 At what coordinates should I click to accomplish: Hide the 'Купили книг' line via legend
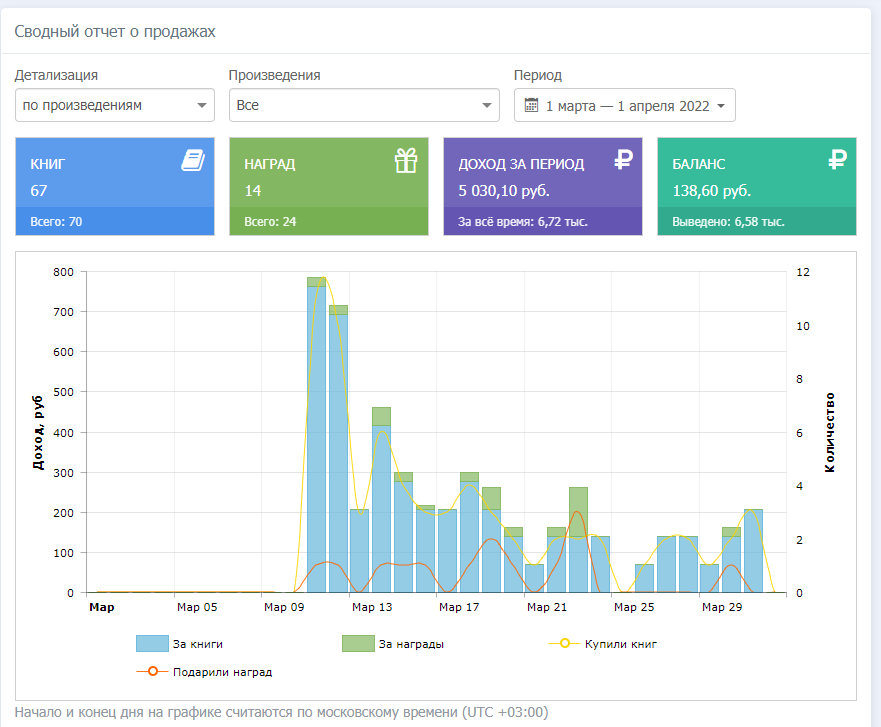tap(620, 644)
